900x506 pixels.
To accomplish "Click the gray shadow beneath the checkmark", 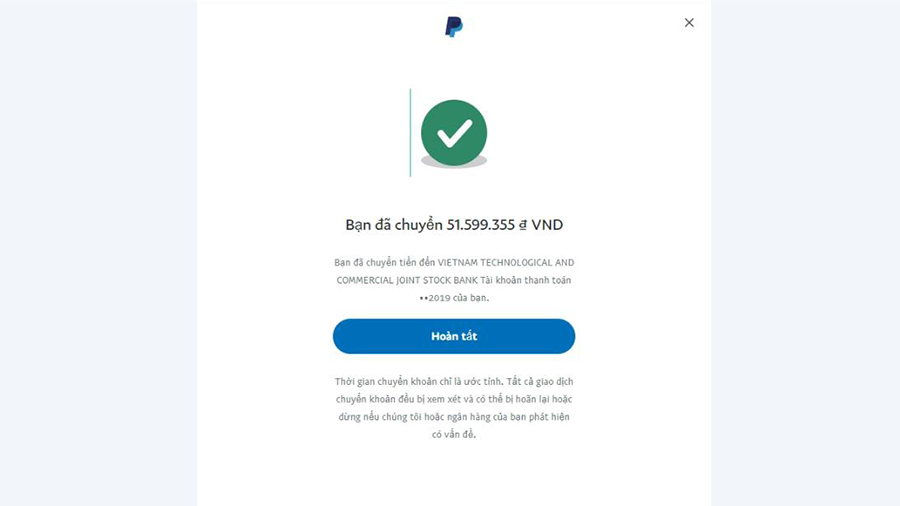I will 454,163.
